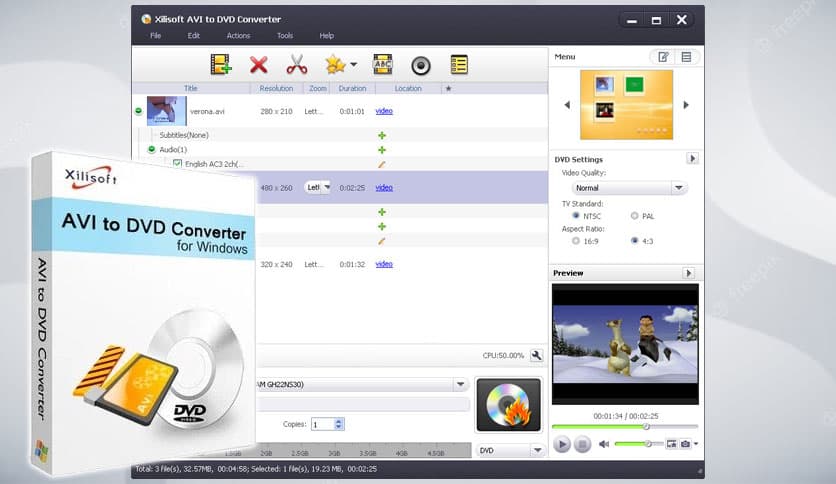Screen dimensions: 836x484
Task: Click the menu list view icon
Action: (686, 57)
